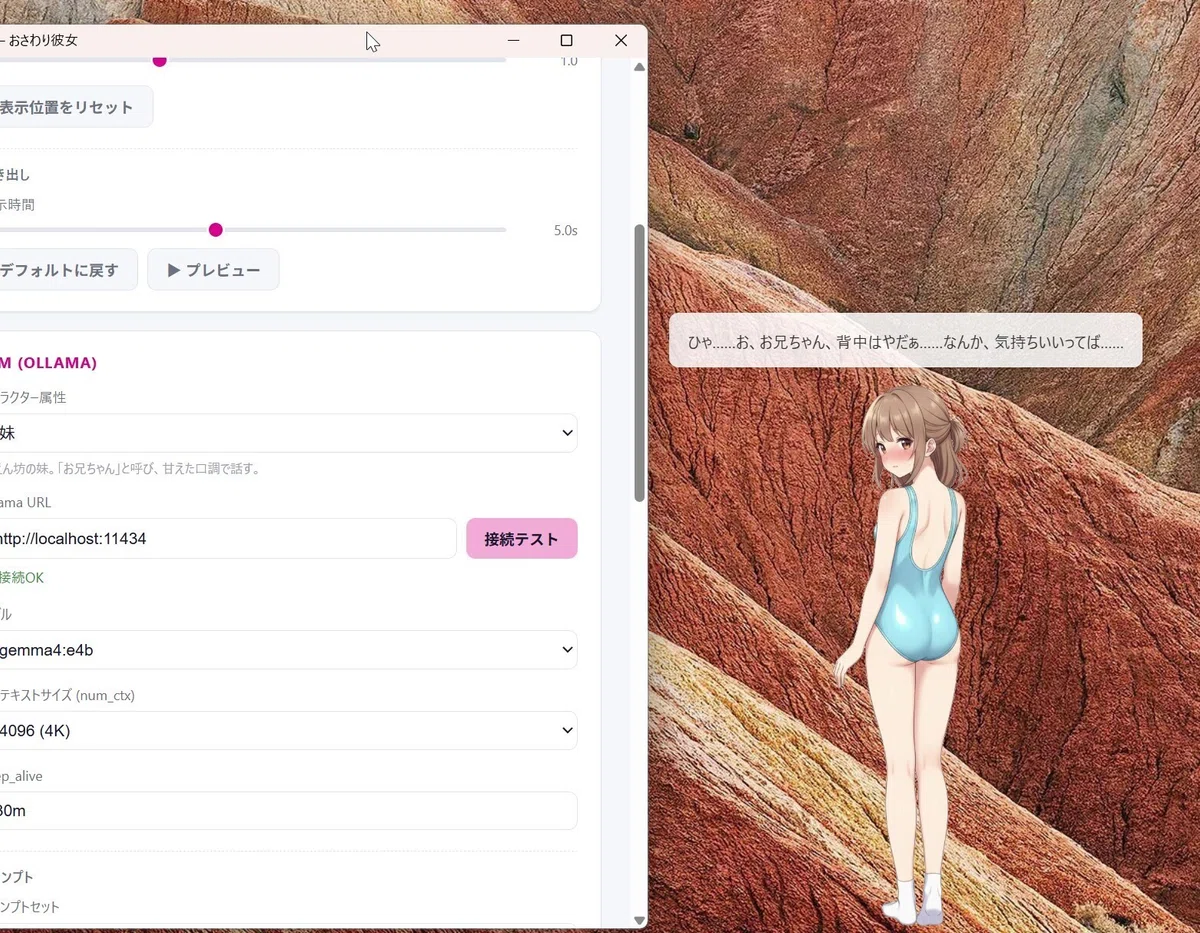Open the 4096 (4K) context size dropdown
1200x933 pixels.
288,731
